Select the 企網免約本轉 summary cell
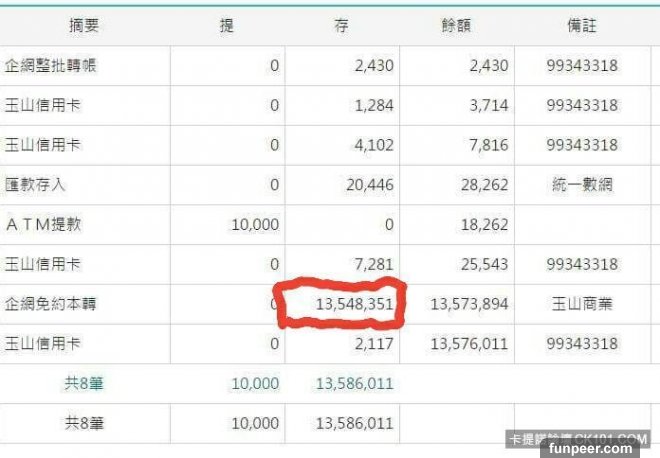 tap(50, 304)
